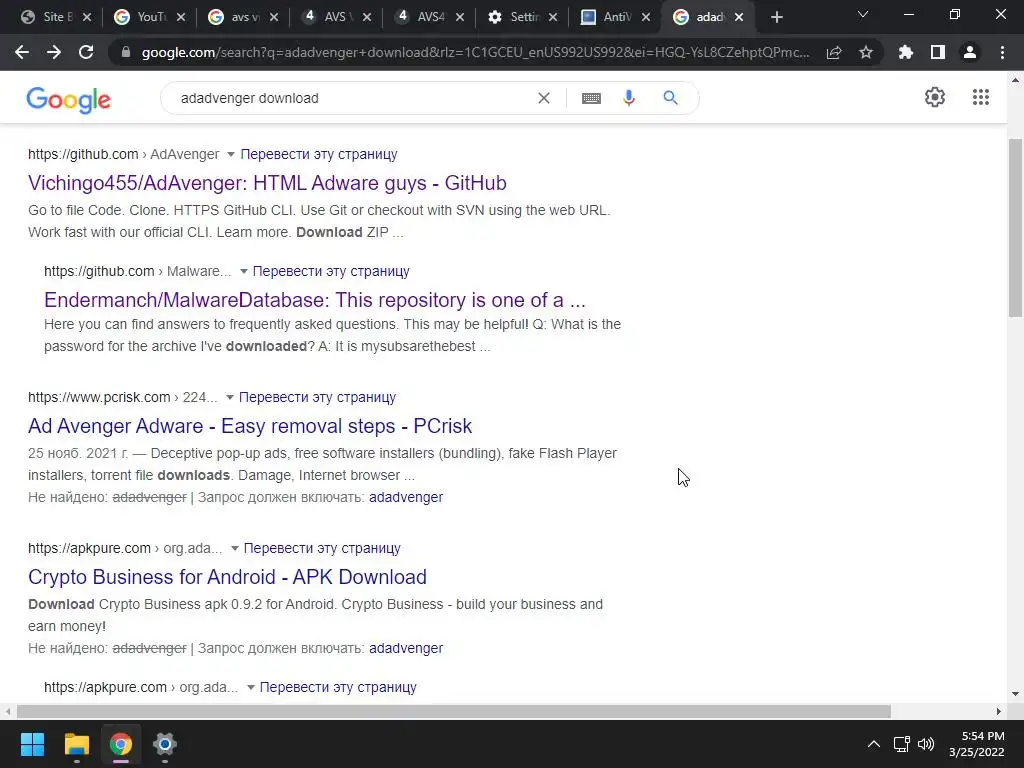The height and width of the screenshot is (768, 1024).
Task: Clear the search query text
Action: 543,98
